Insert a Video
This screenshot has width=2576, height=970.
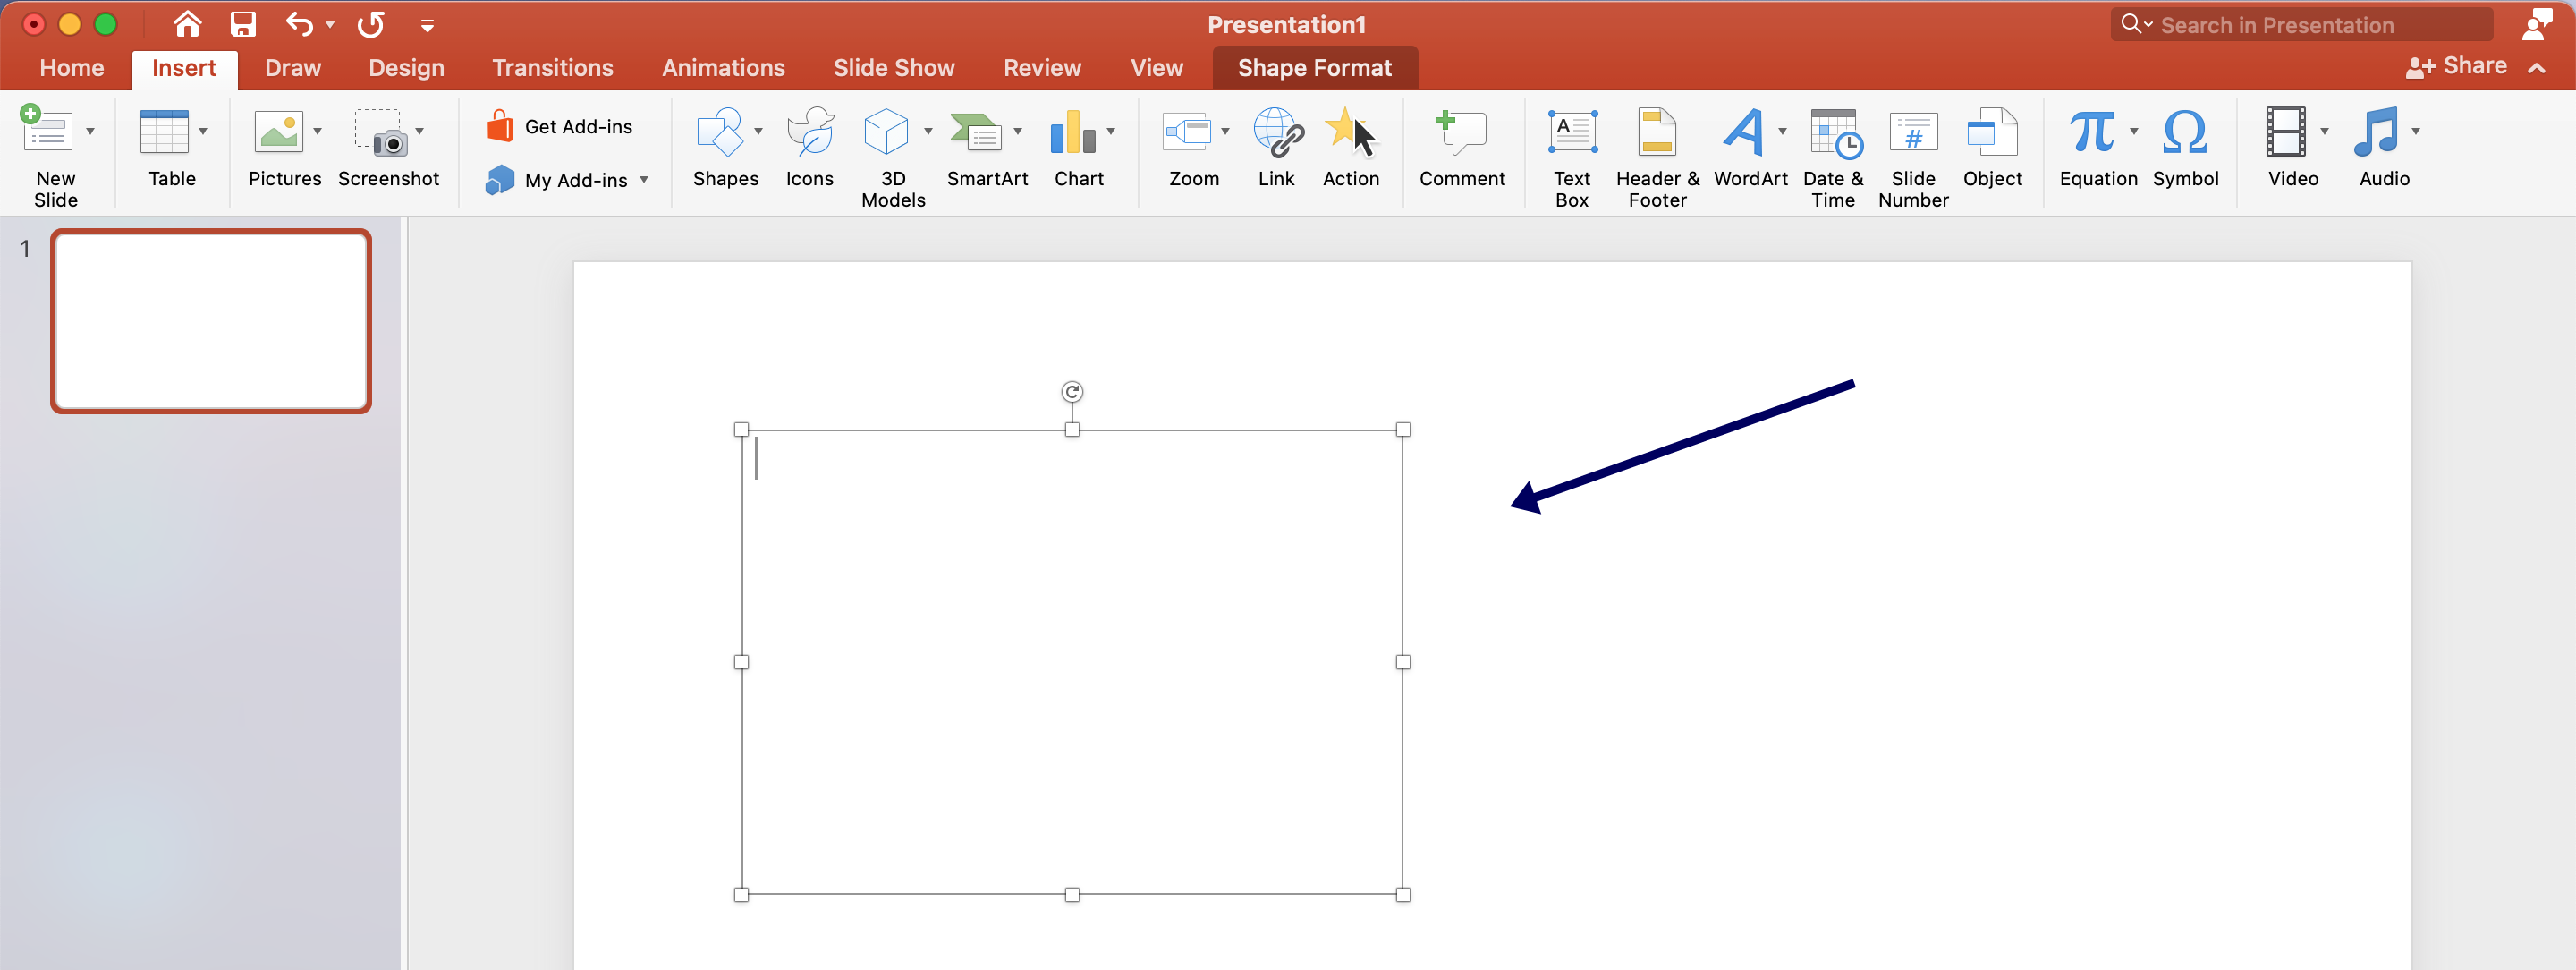tap(2286, 131)
